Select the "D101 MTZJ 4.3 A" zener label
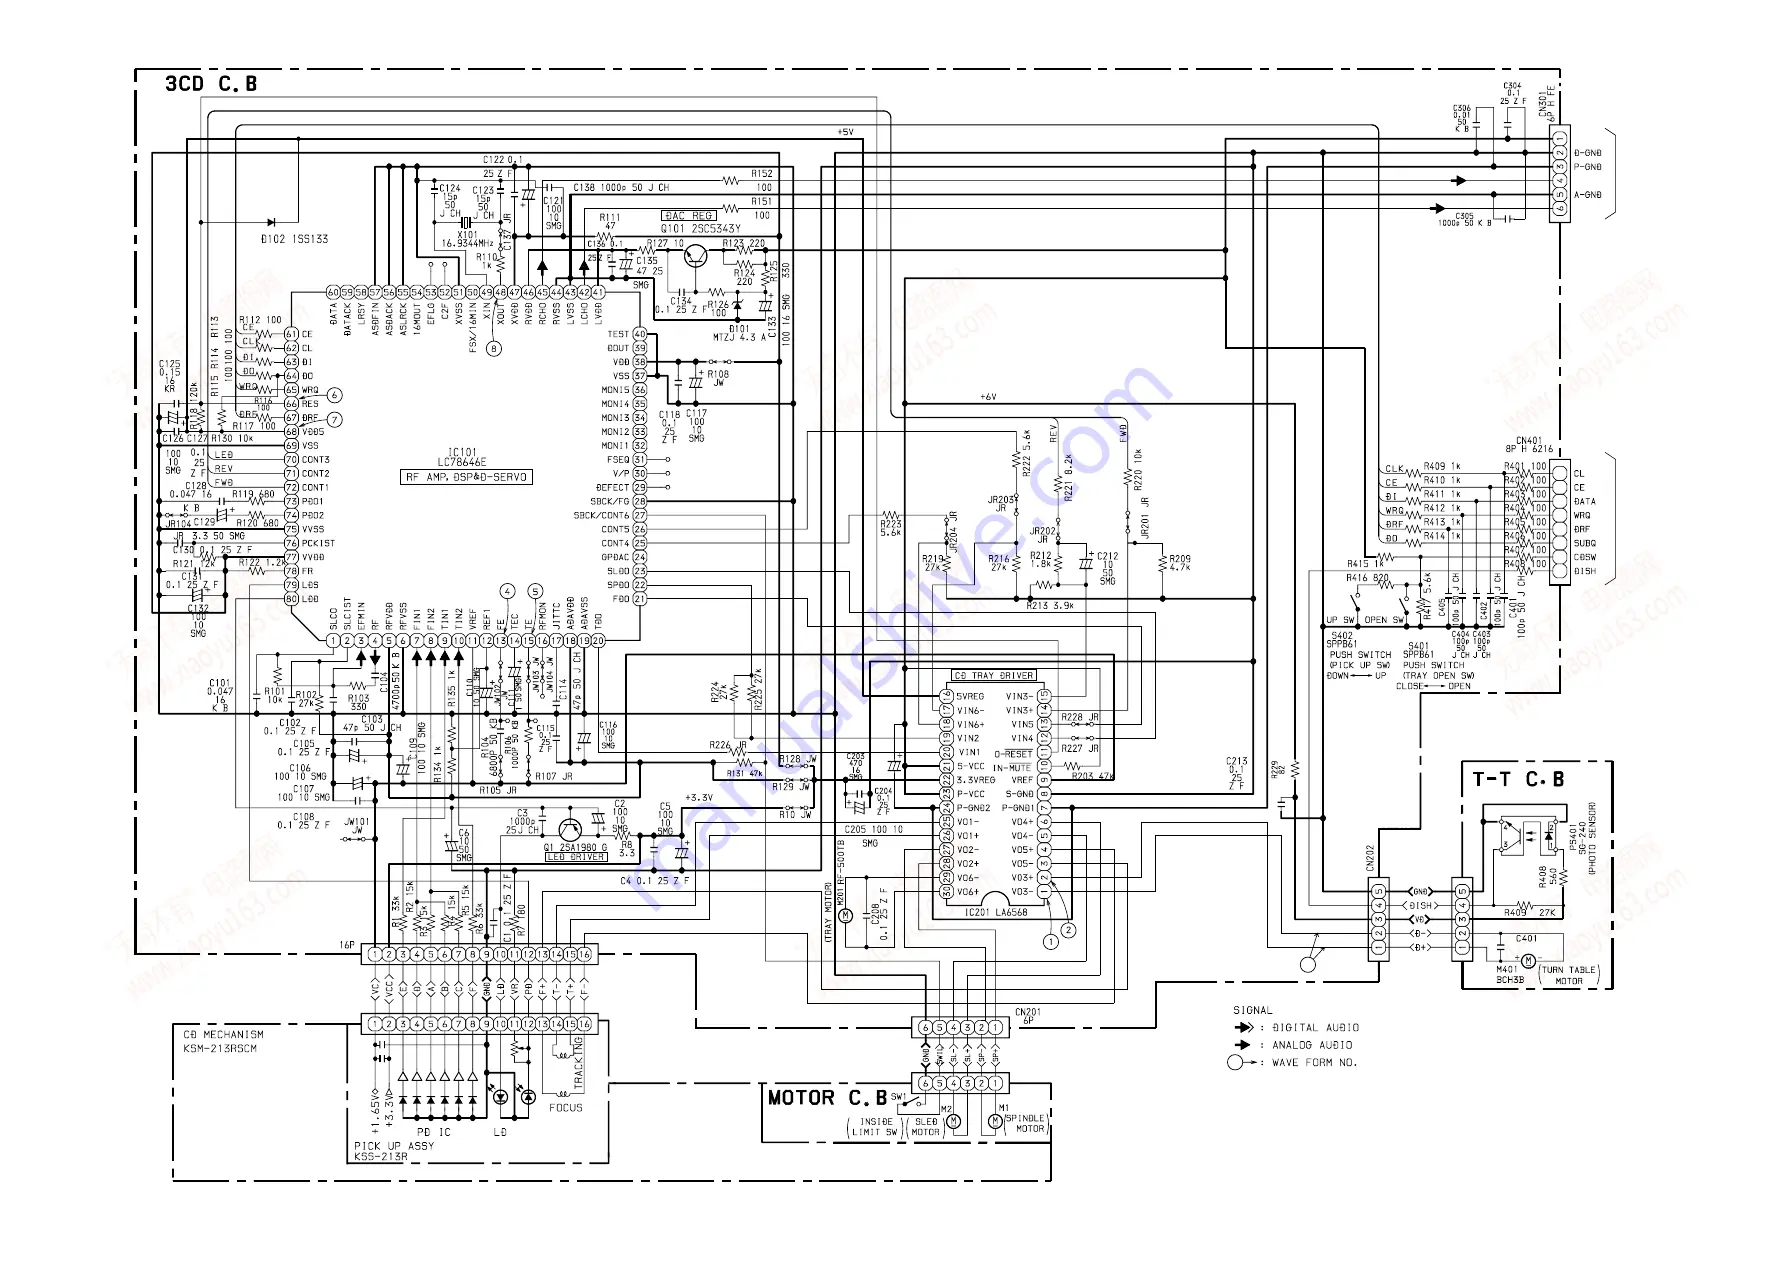This screenshot has width=1787, height=1263. point(739,333)
